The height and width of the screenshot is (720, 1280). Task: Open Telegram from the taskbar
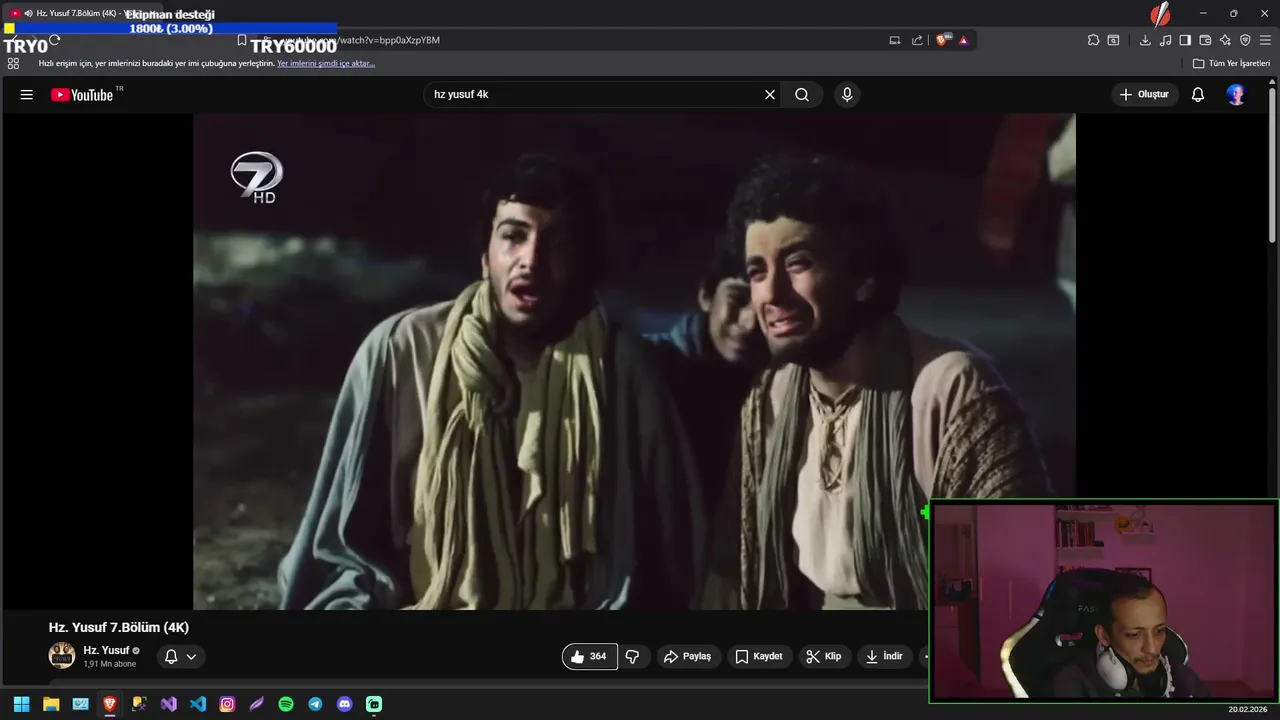(315, 704)
